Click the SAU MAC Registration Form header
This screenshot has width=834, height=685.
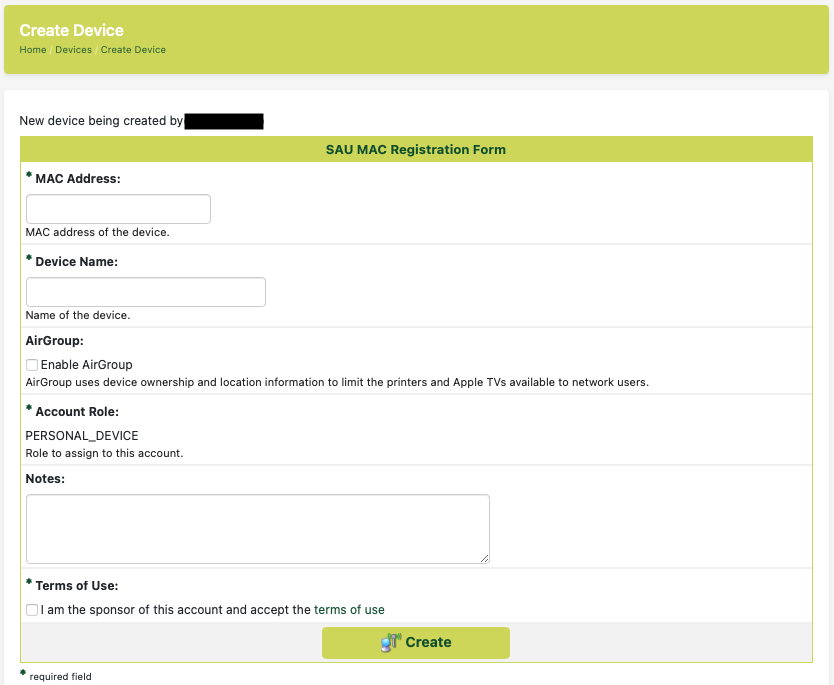coord(416,150)
